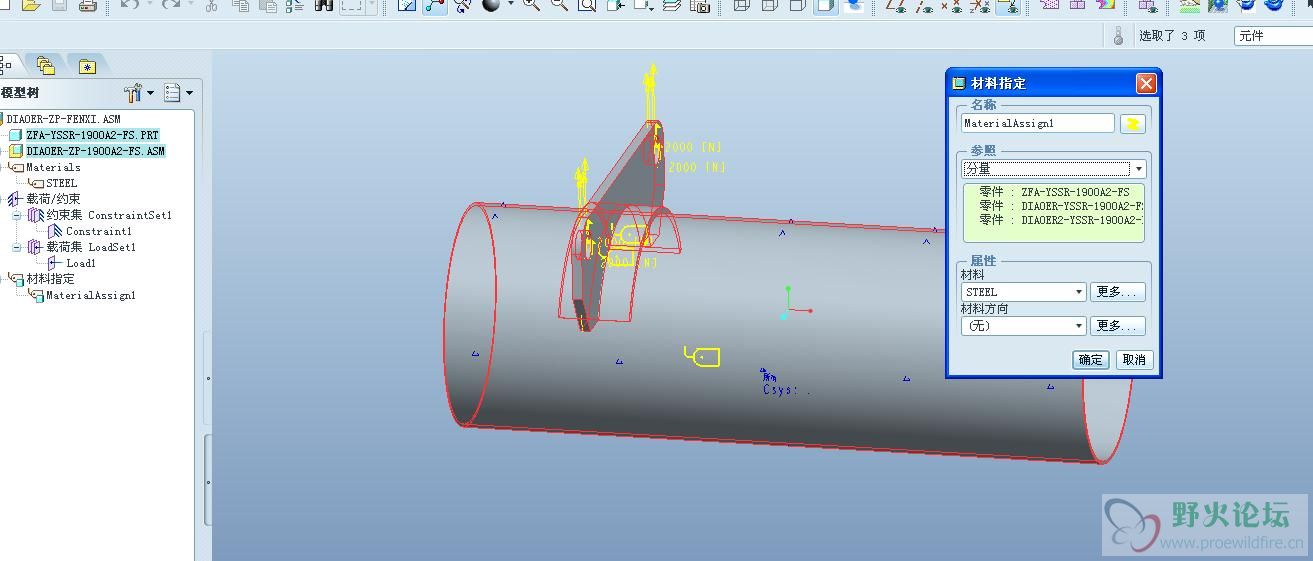Select 零件 ZFA-YSSR-1900A2-FS in the reference list
The height and width of the screenshot is (561, 1313).
point(1054,192)
